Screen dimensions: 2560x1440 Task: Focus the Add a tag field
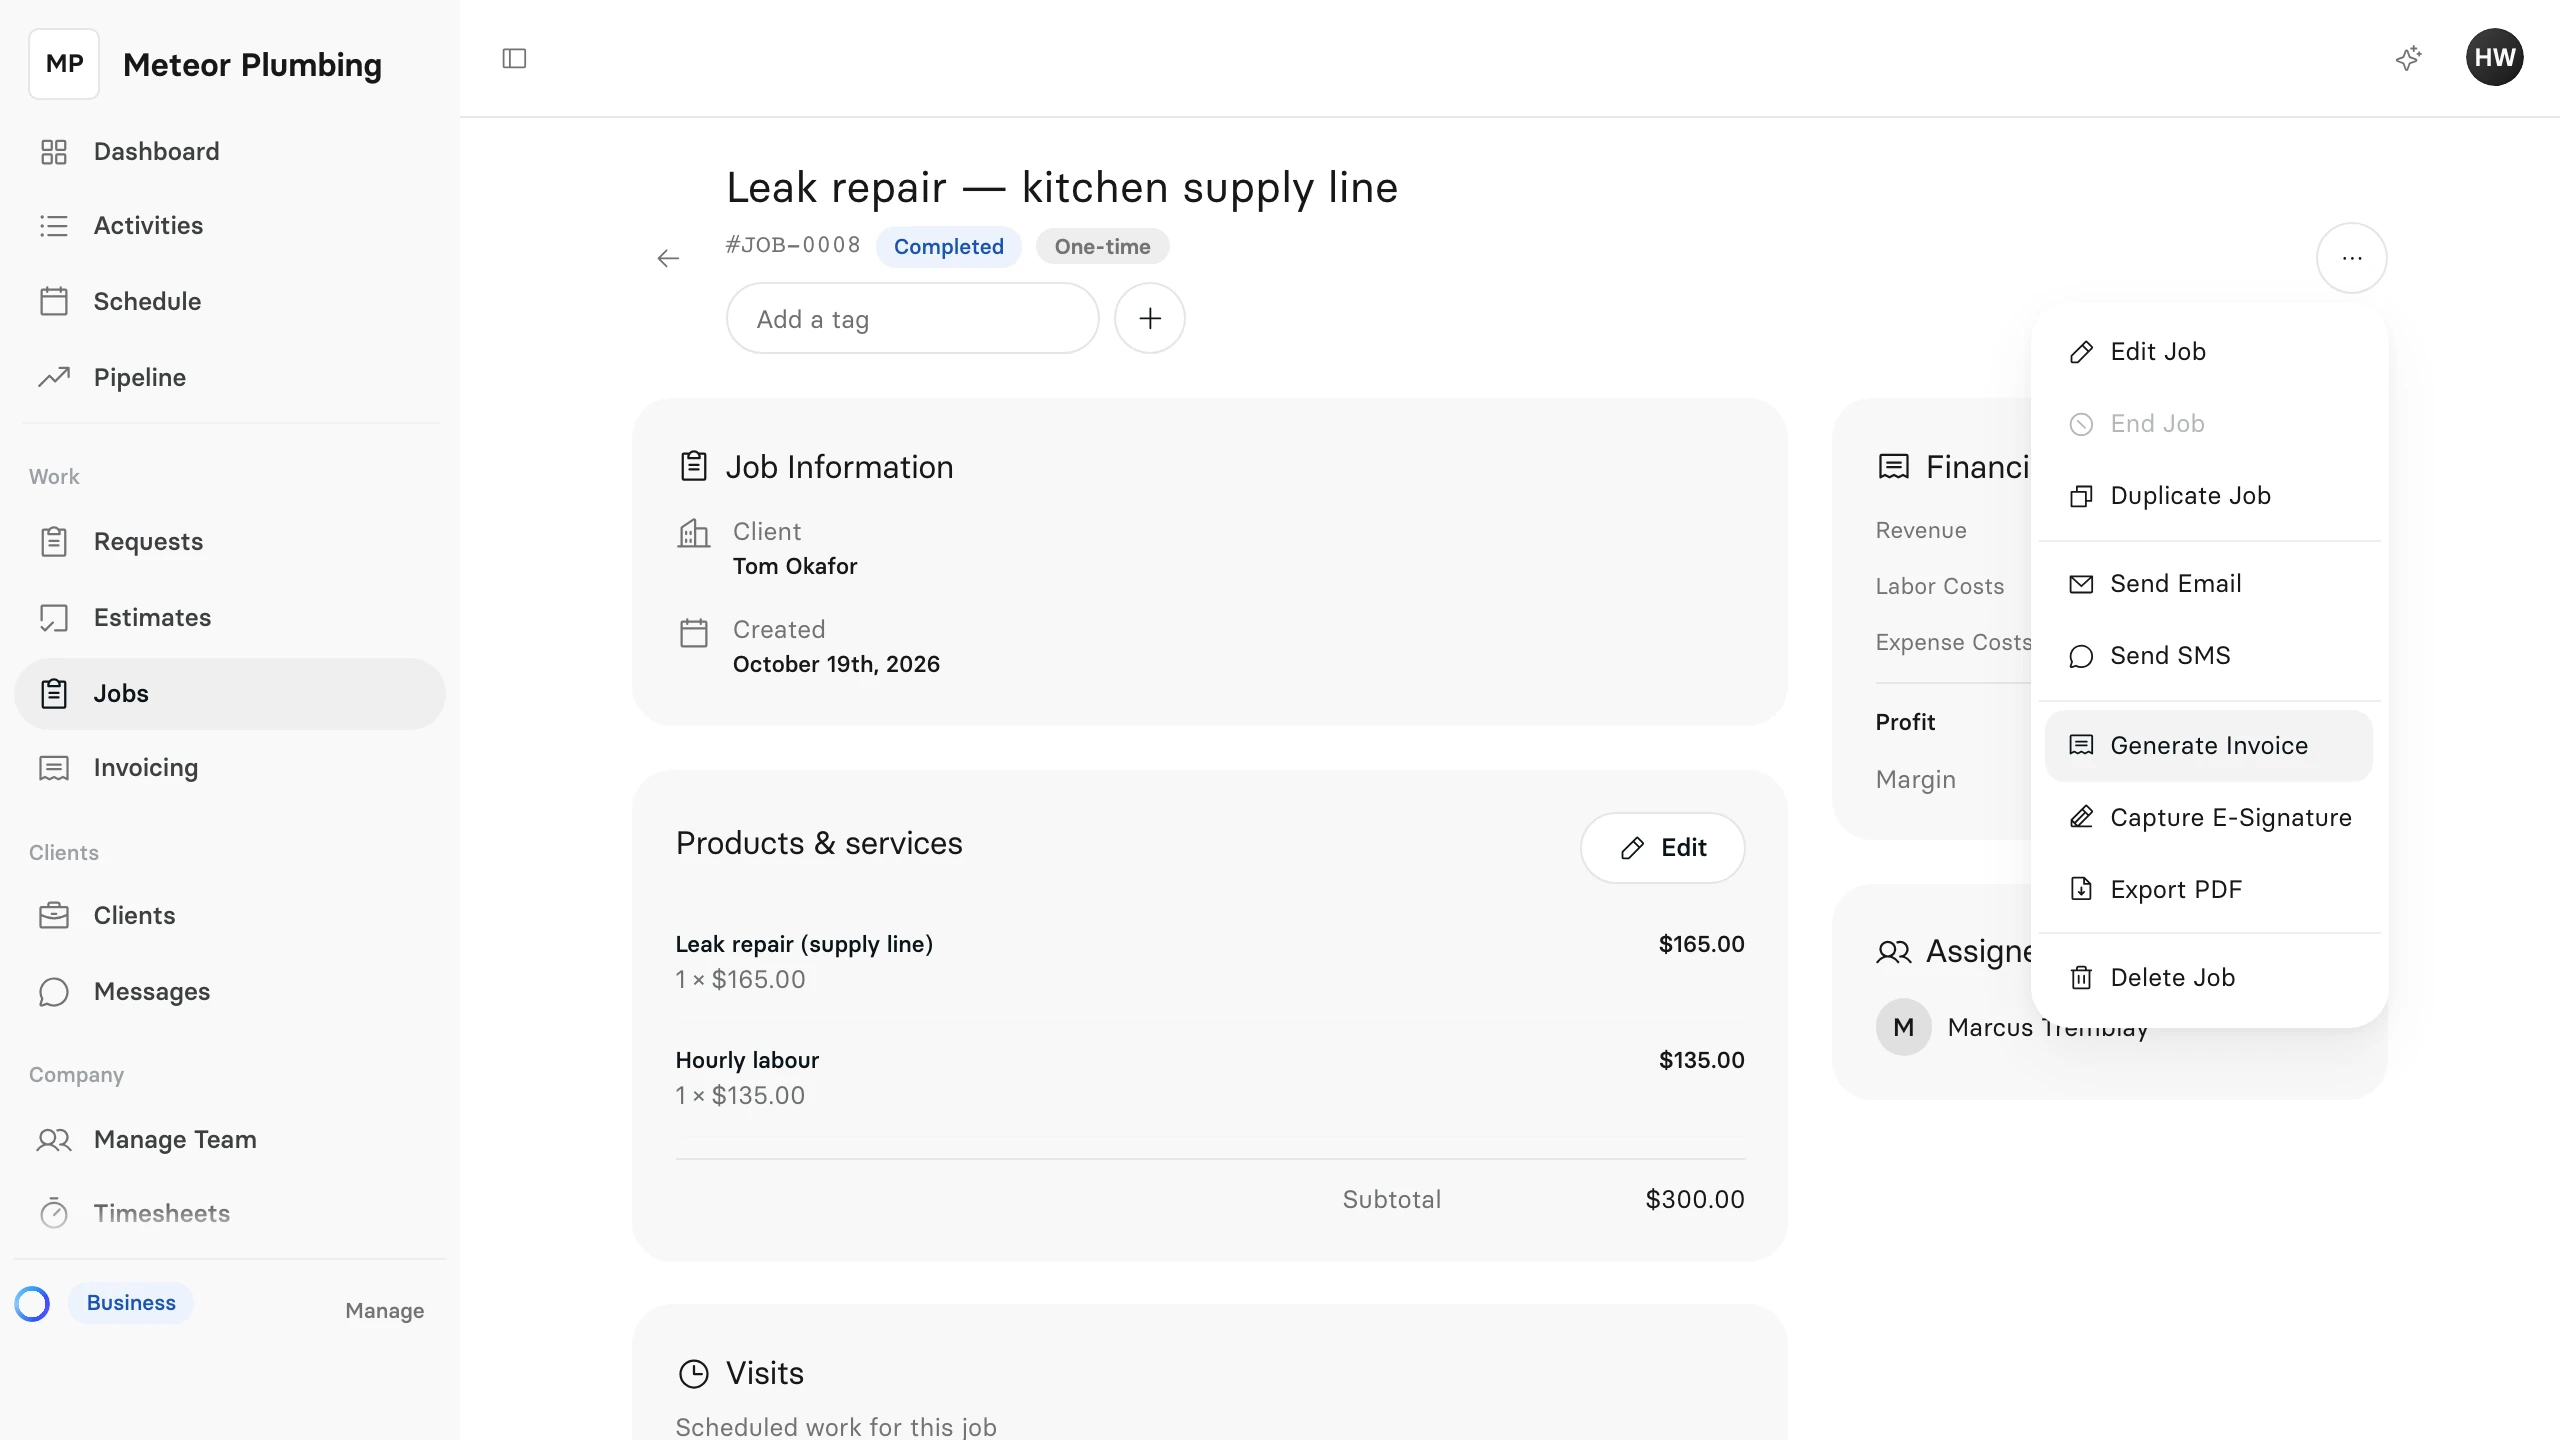[x=912, y=319]
